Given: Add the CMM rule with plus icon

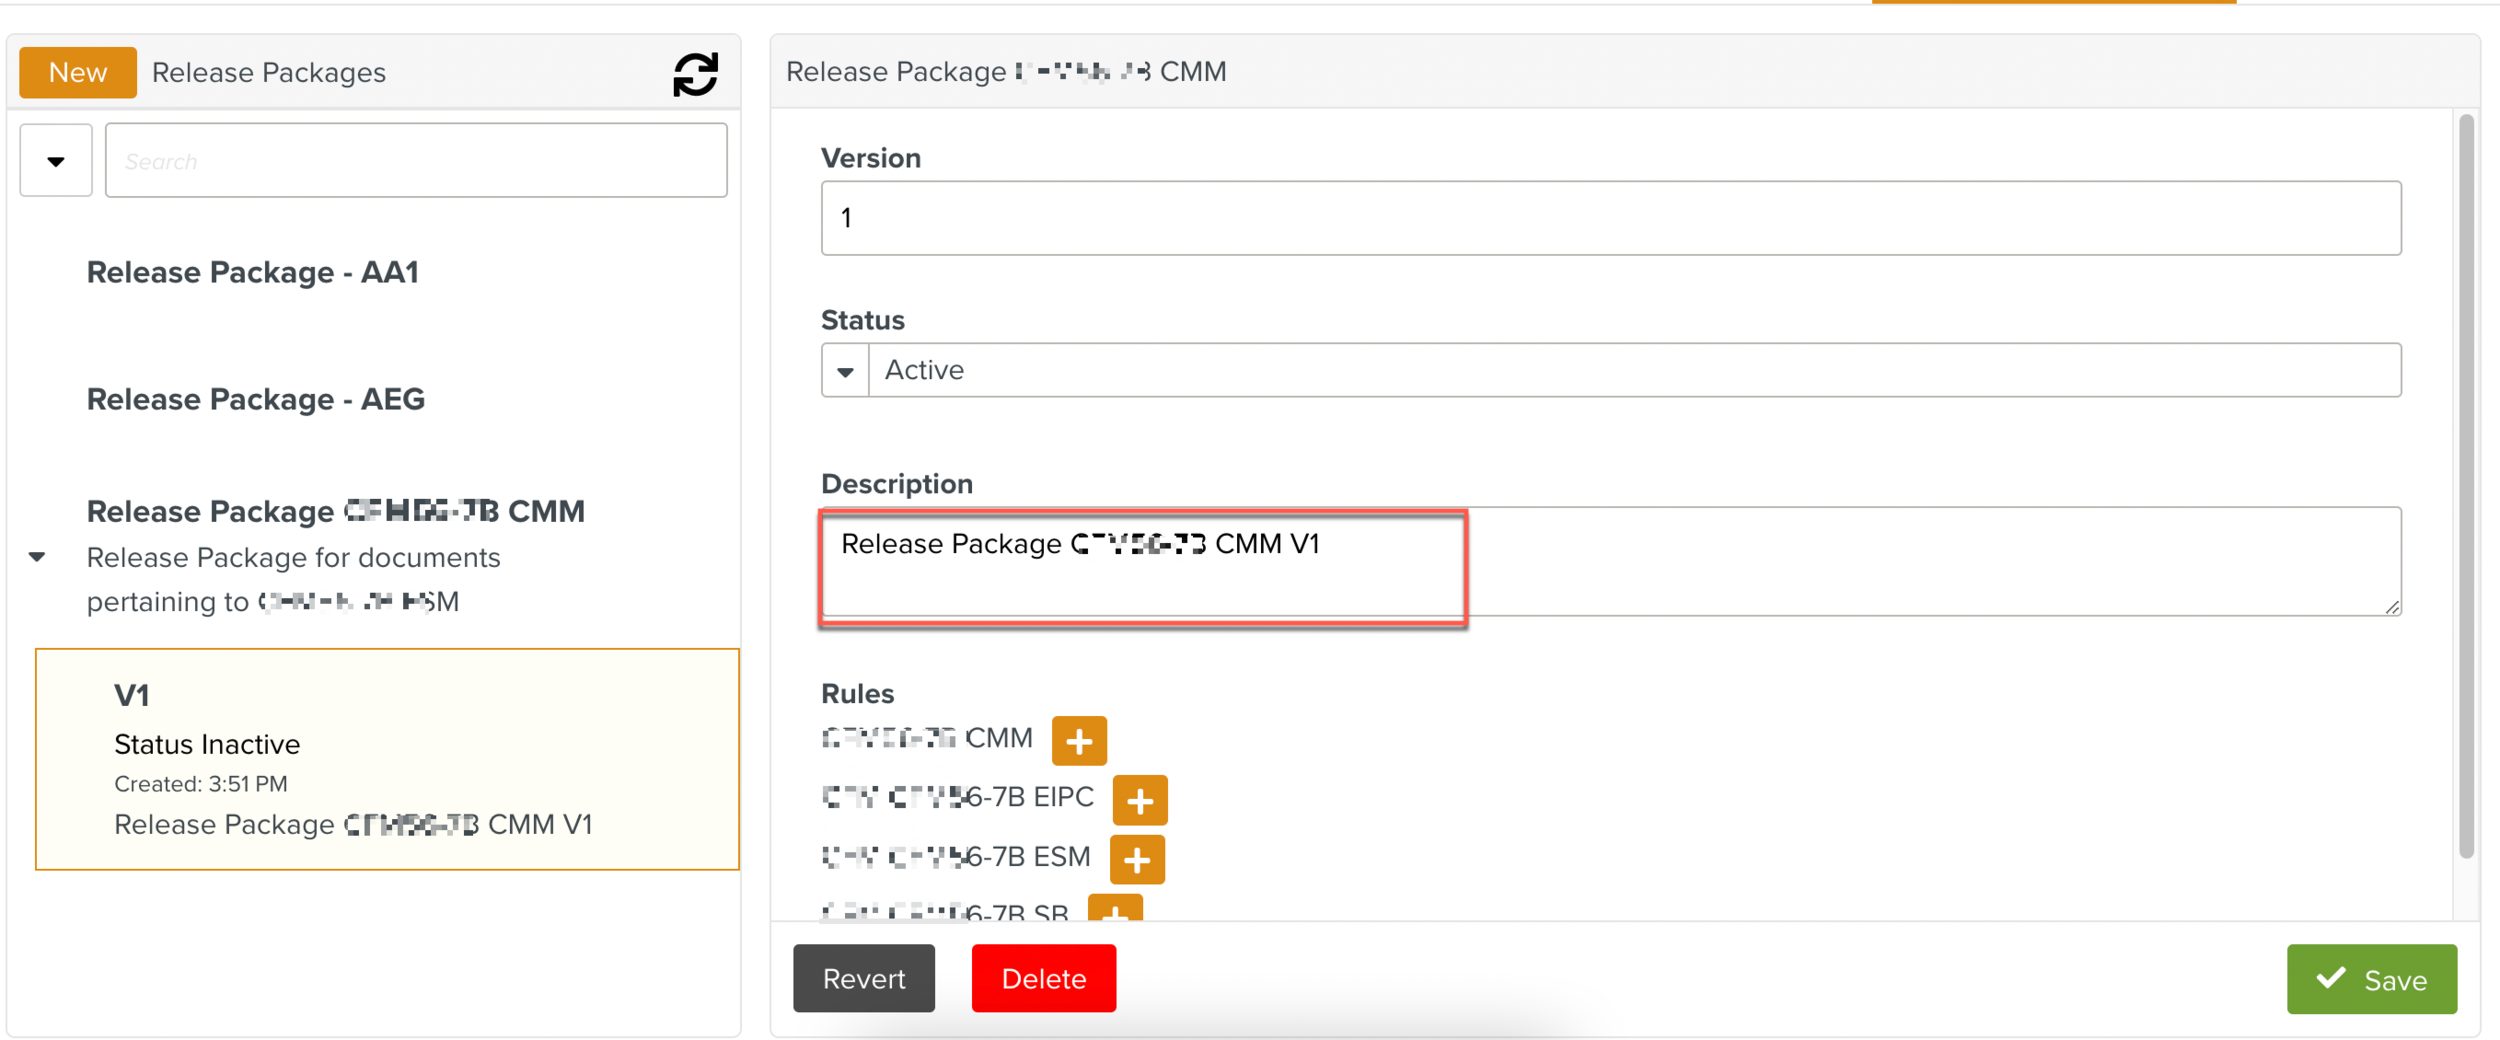Looking at the screenshot, I should click(1079, 741).
